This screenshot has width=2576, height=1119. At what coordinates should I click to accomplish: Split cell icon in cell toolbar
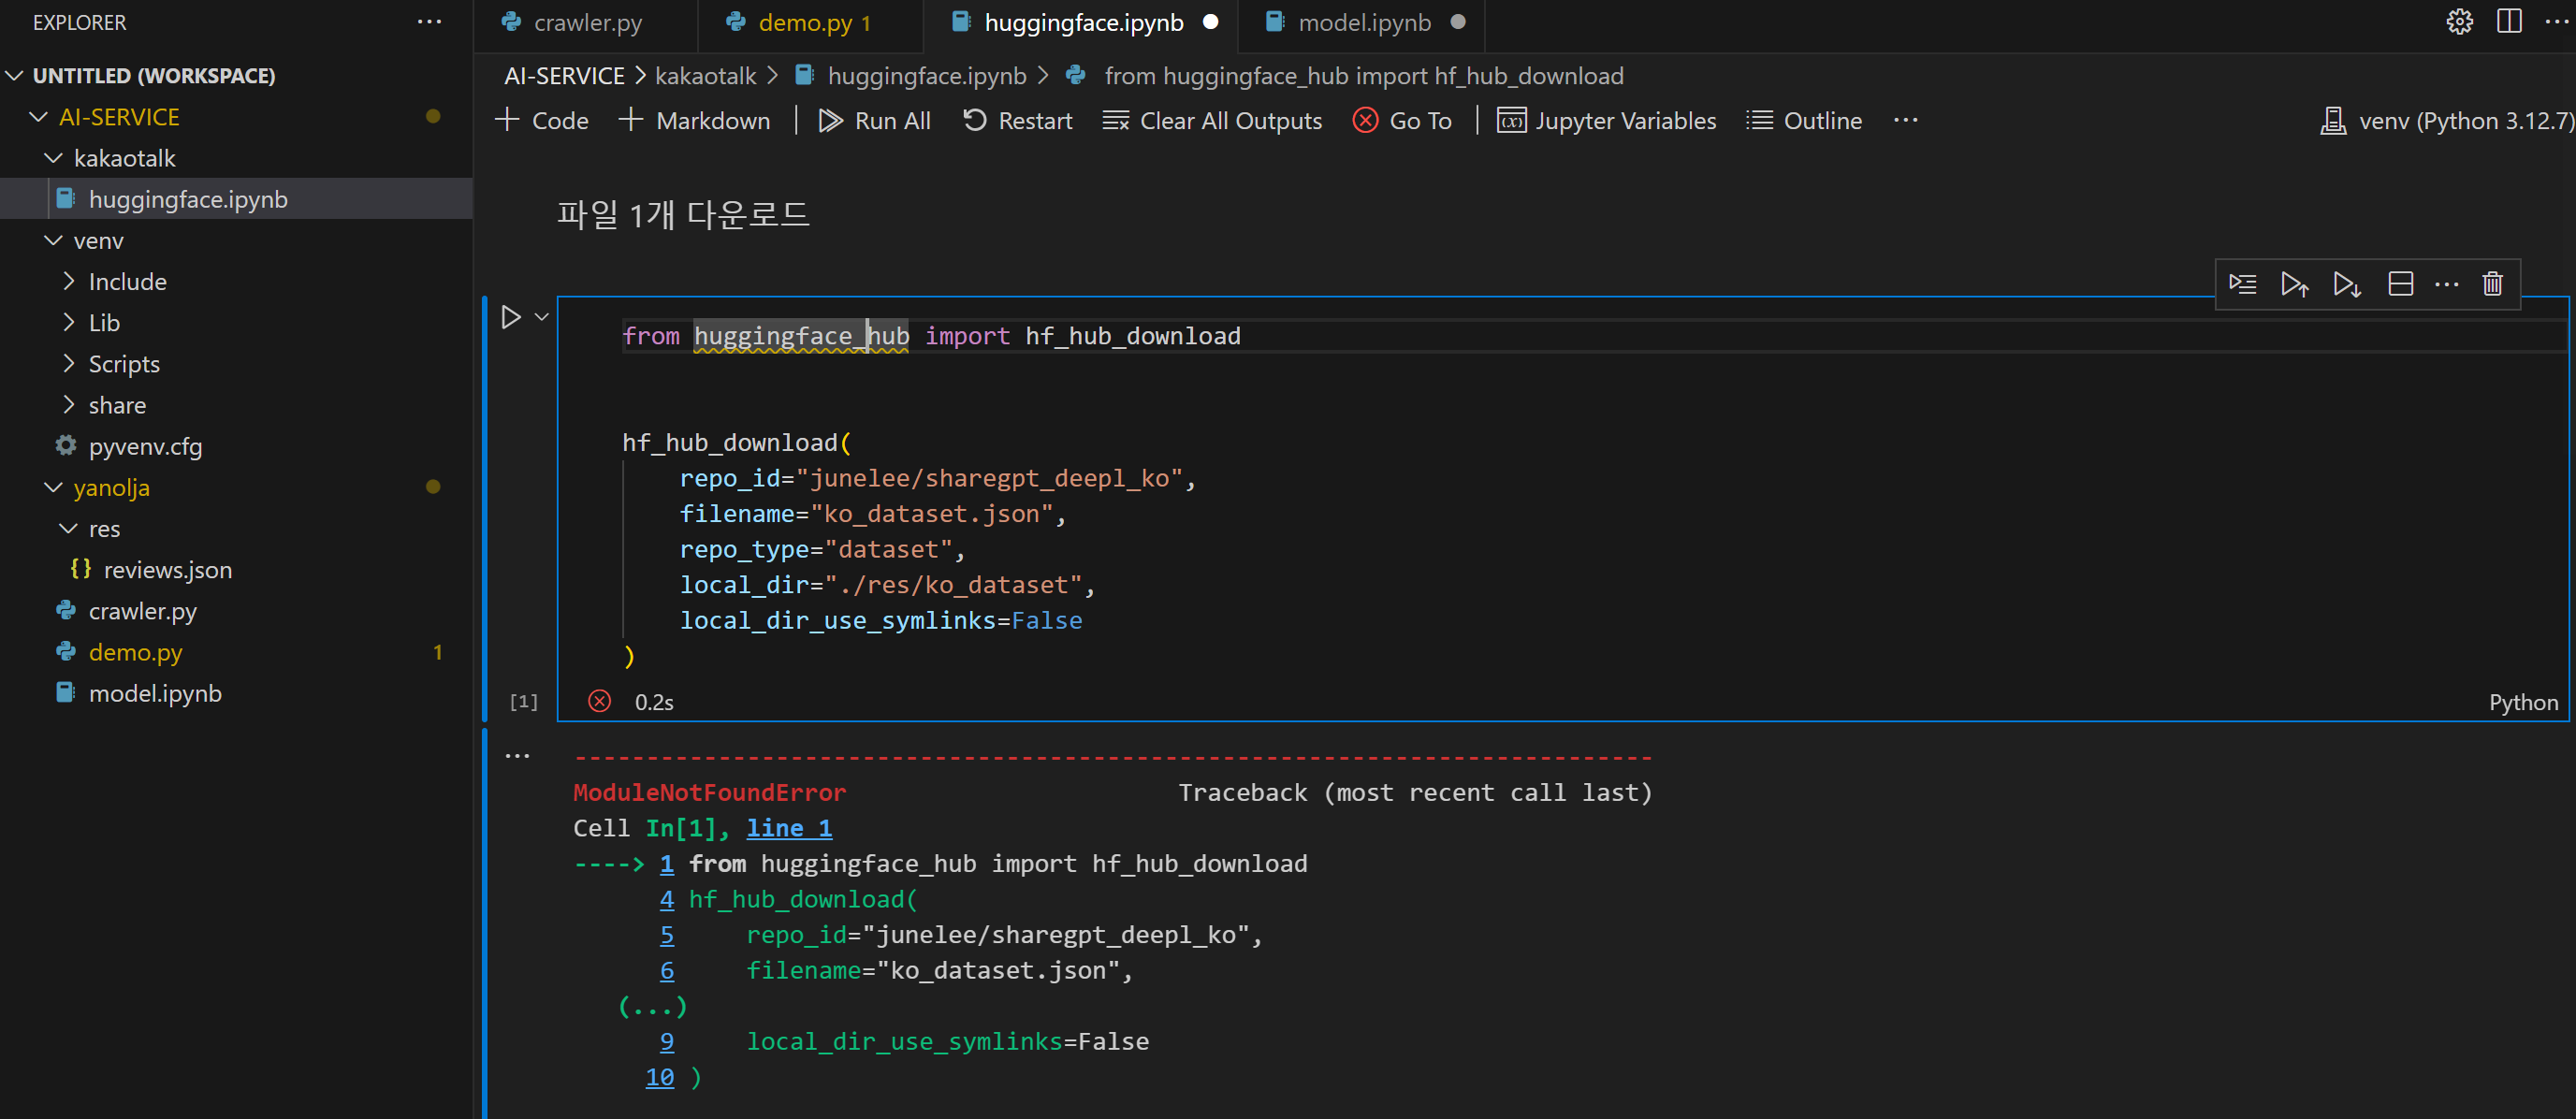2400,284
